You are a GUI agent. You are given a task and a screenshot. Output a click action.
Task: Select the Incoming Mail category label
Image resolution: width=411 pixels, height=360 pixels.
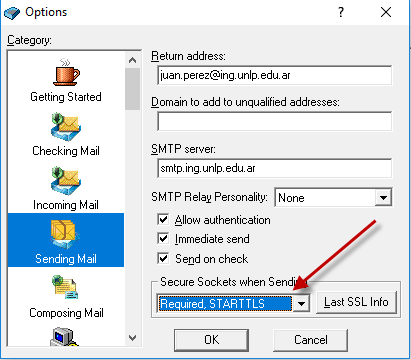(66, 205)
